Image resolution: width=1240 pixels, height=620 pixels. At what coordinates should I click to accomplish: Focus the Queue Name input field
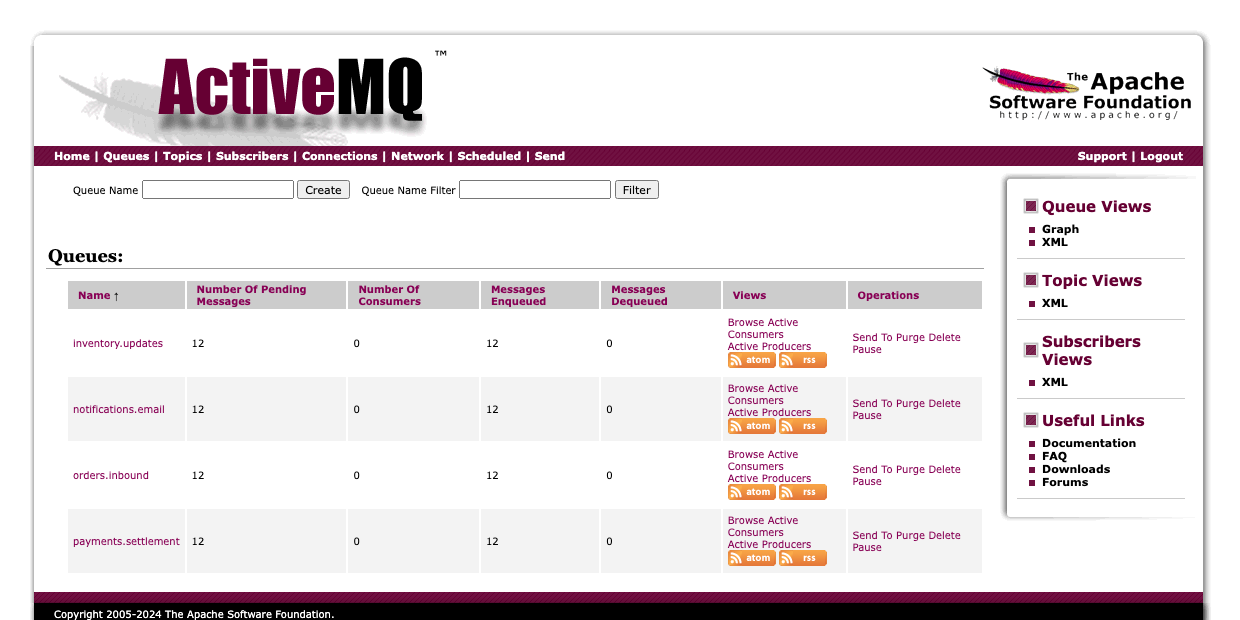click(x=218, y=190)
